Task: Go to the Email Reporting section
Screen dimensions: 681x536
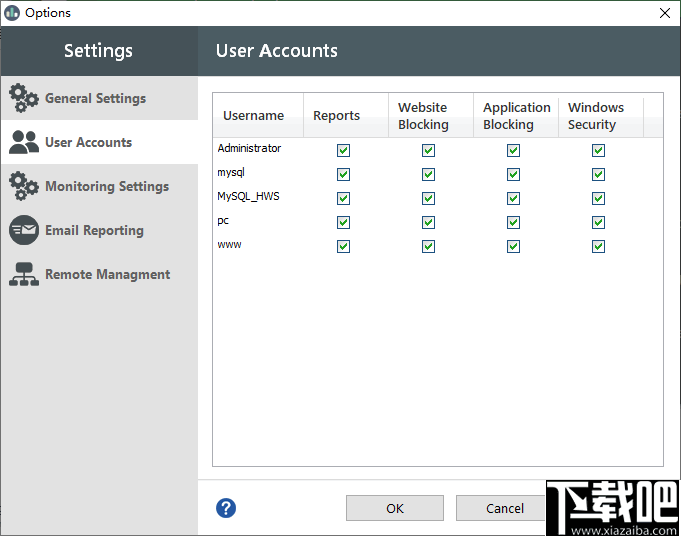Action: click(x=94, y=230)
